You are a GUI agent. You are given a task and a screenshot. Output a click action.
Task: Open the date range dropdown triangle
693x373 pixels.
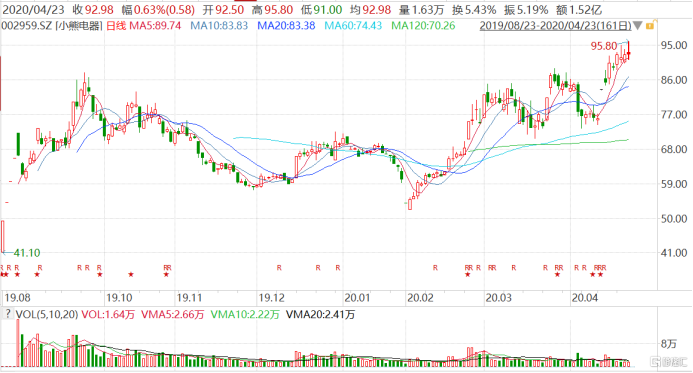637,26
